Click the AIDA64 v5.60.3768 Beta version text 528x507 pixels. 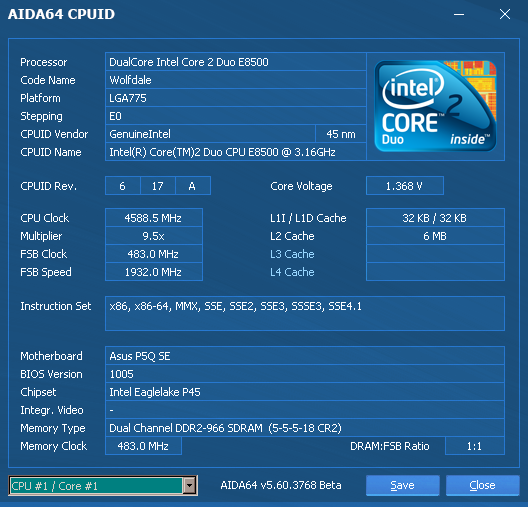pyautogui.click(x=281, y=485)
